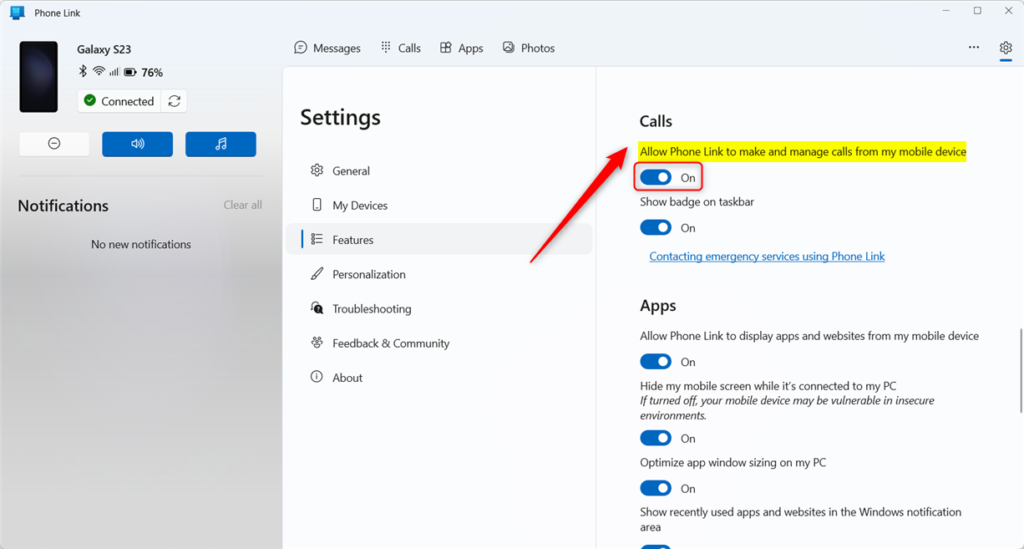The image size is (1024, 549).
Task: Click the Settings page title
Action: 340,118
